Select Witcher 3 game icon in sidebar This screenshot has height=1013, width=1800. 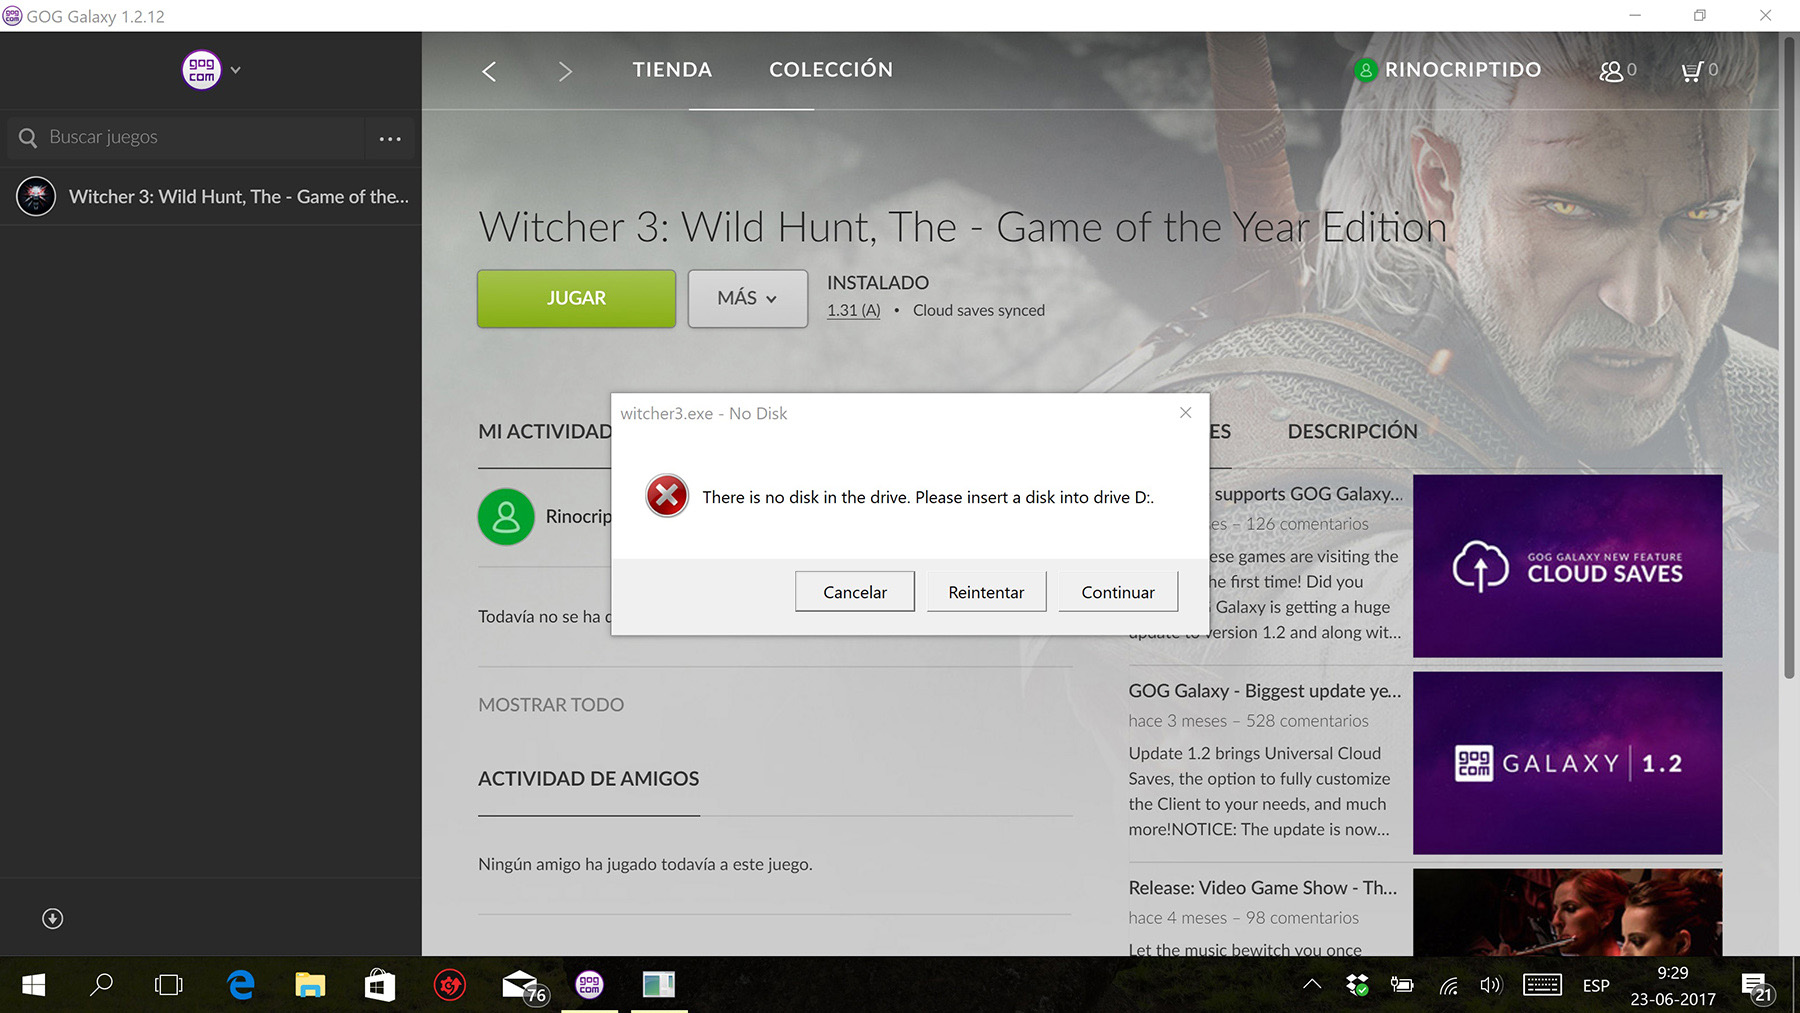pos(36,197)
